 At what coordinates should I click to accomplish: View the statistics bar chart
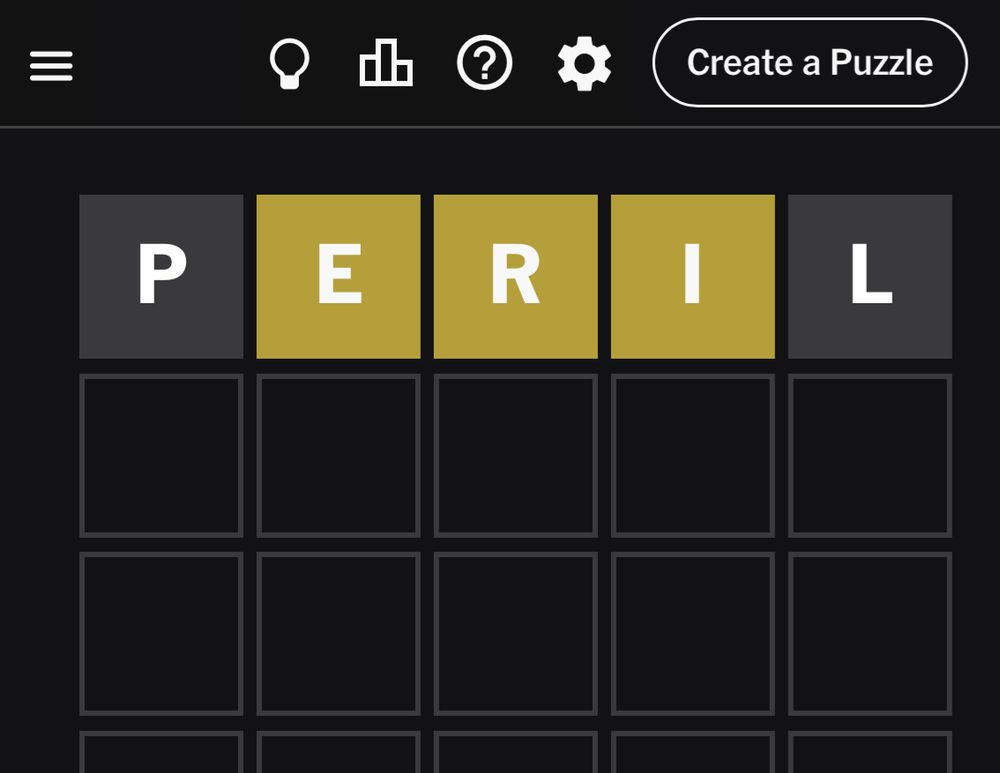click(387, 65)
